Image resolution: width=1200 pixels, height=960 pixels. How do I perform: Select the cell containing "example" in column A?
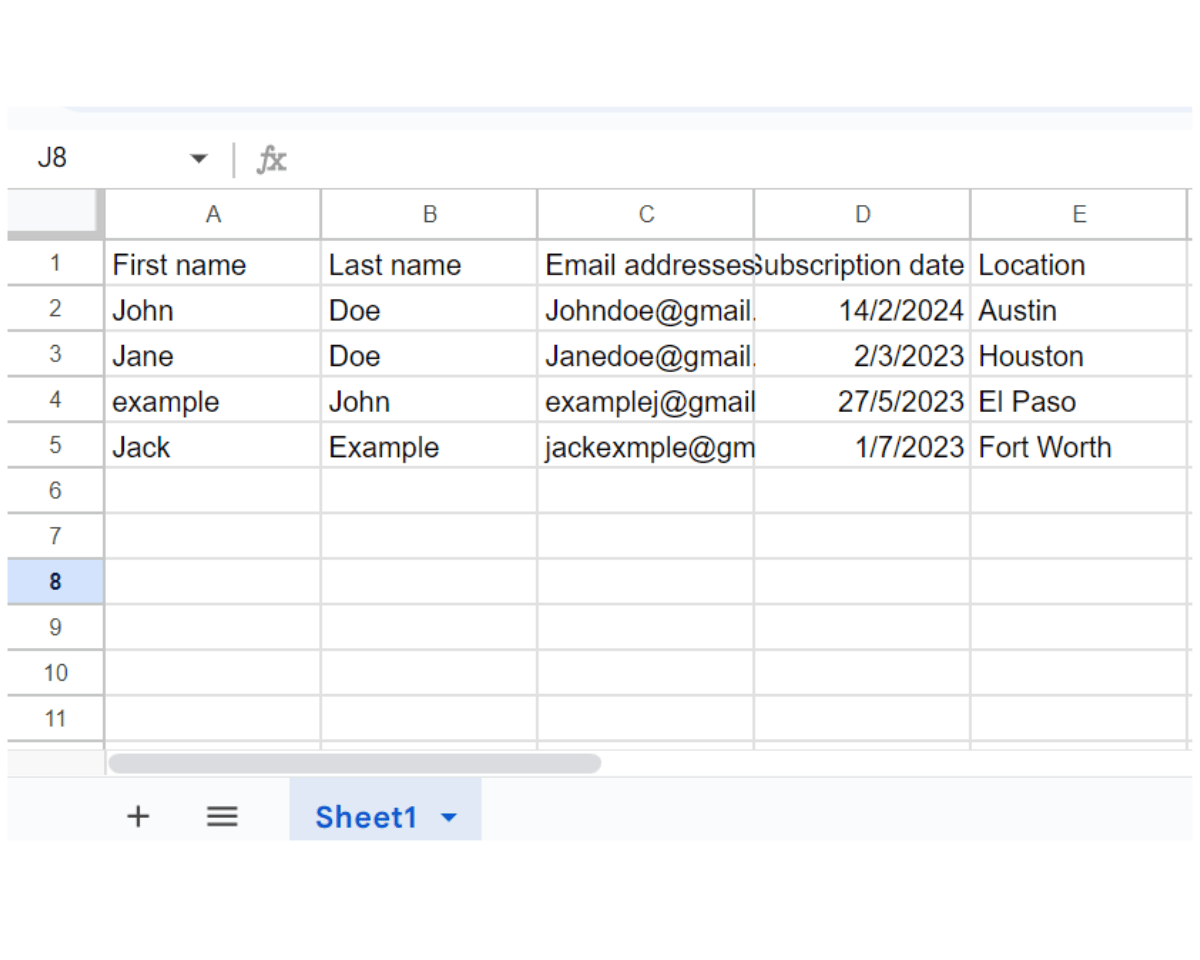[213, 400]
